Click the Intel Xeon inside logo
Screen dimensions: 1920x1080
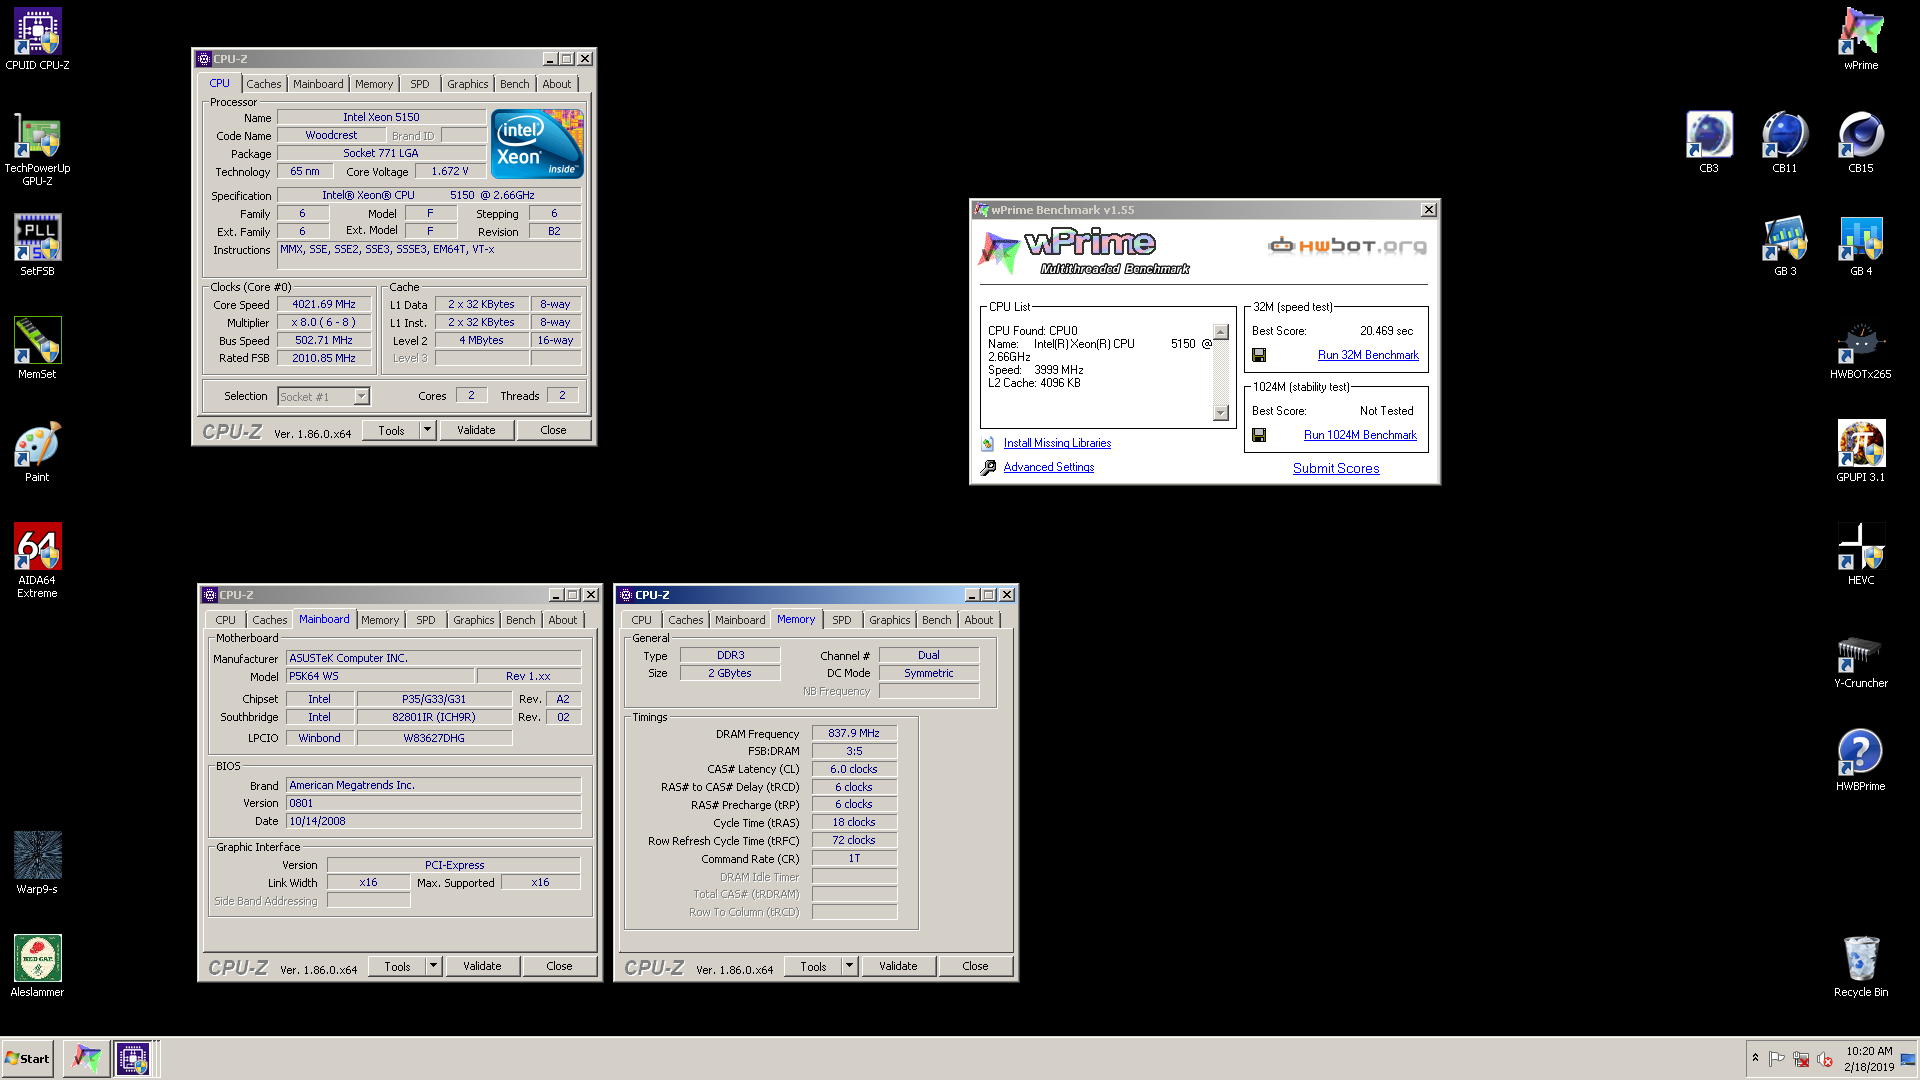(538, 144)
